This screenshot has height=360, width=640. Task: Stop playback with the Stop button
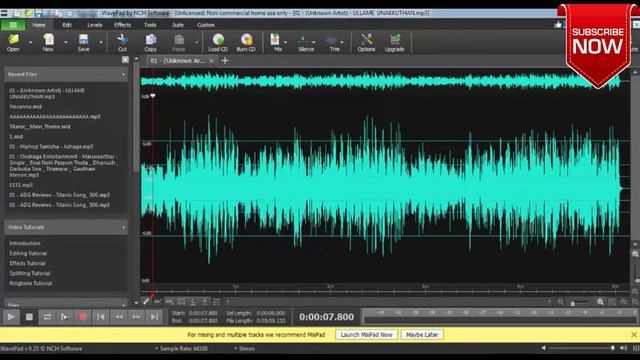(29, 317)
